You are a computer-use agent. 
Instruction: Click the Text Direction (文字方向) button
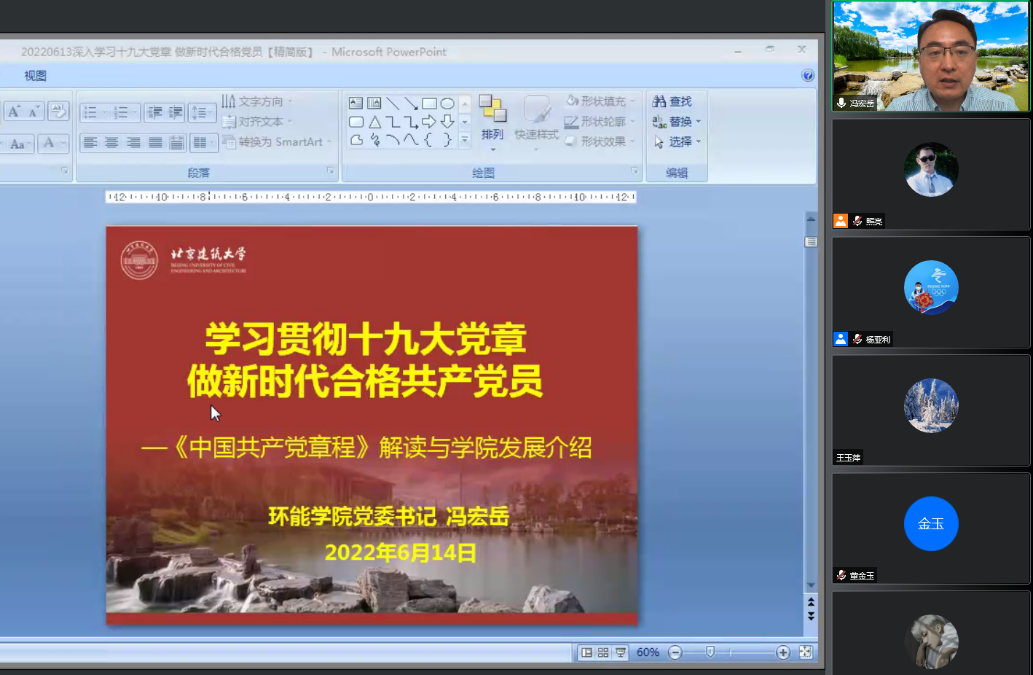tap(258, 101)
